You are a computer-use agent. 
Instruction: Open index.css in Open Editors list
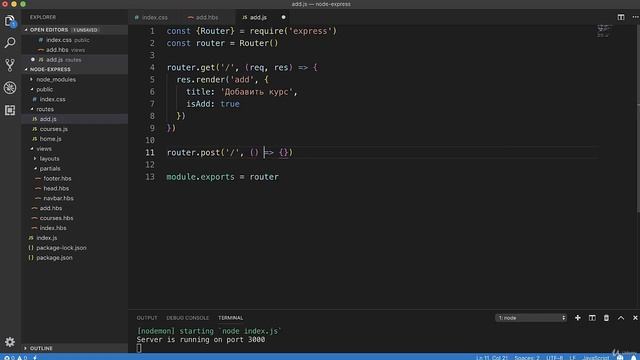[x=75, y=40]
